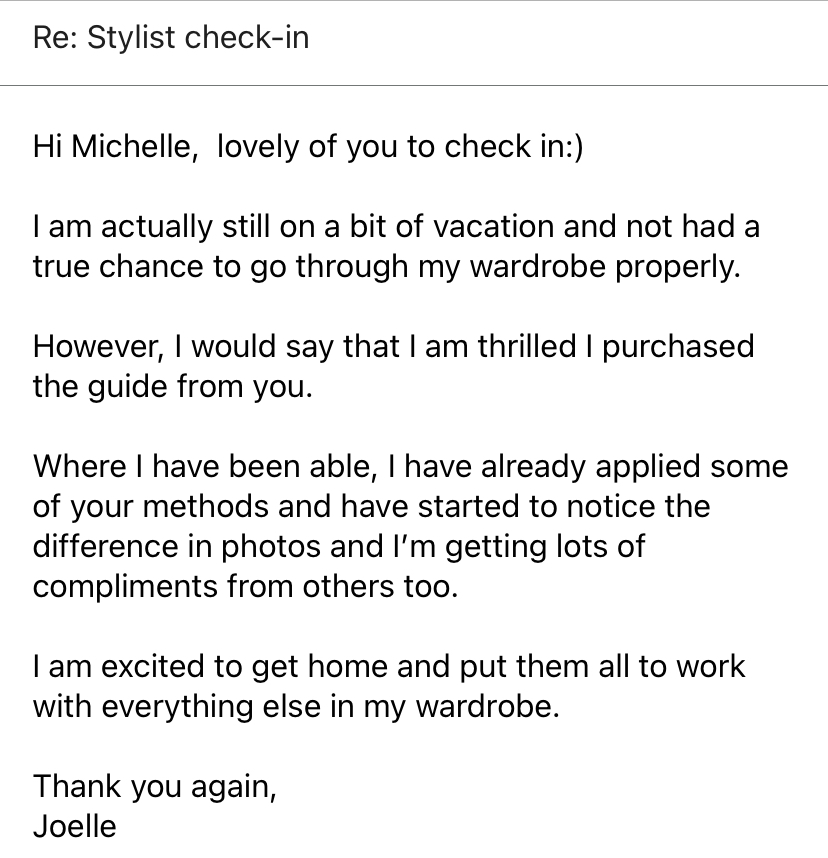
Task: Click the "Thank you again," closing line
Action: pos(155,787)
